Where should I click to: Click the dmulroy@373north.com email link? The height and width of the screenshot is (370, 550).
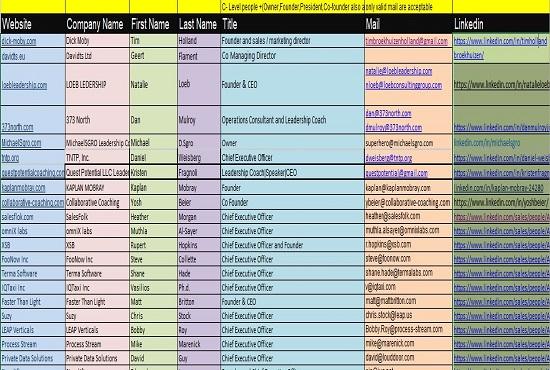click(x=393, y=127)
